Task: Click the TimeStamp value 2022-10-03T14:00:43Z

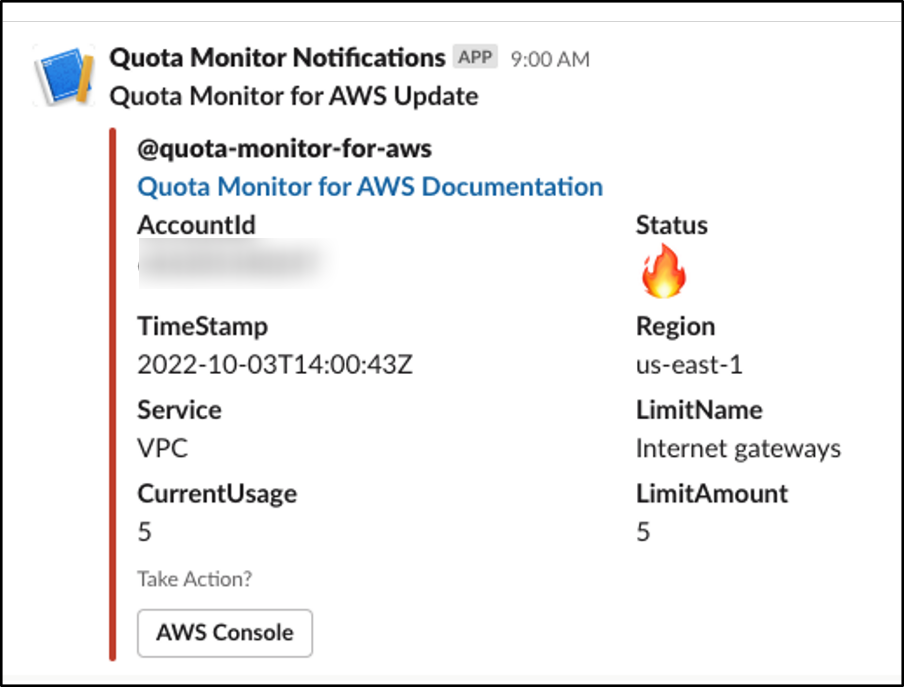Action: click(275, 364)
